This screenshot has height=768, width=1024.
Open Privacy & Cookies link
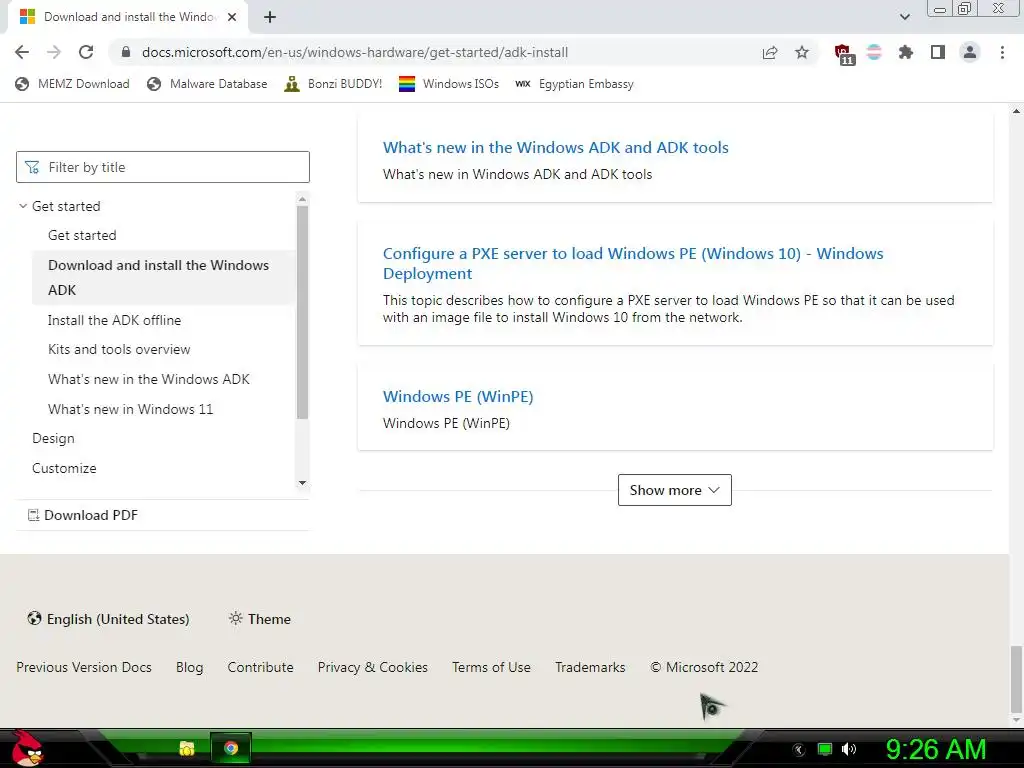pos(373,667)
